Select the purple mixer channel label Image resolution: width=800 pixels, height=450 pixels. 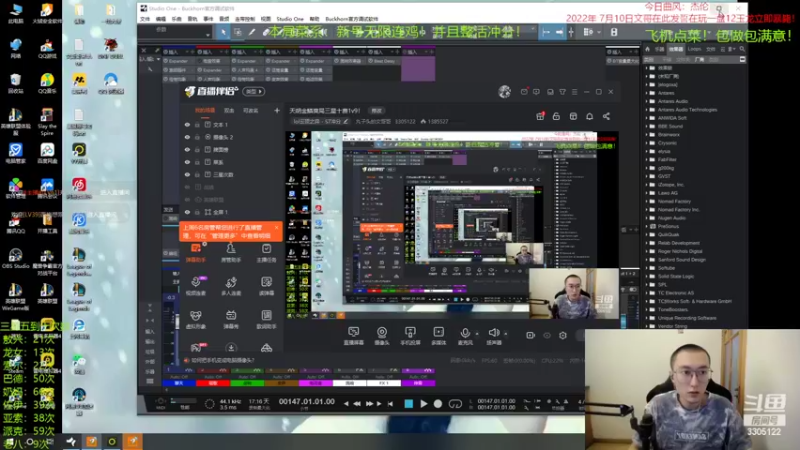(418, 383)
